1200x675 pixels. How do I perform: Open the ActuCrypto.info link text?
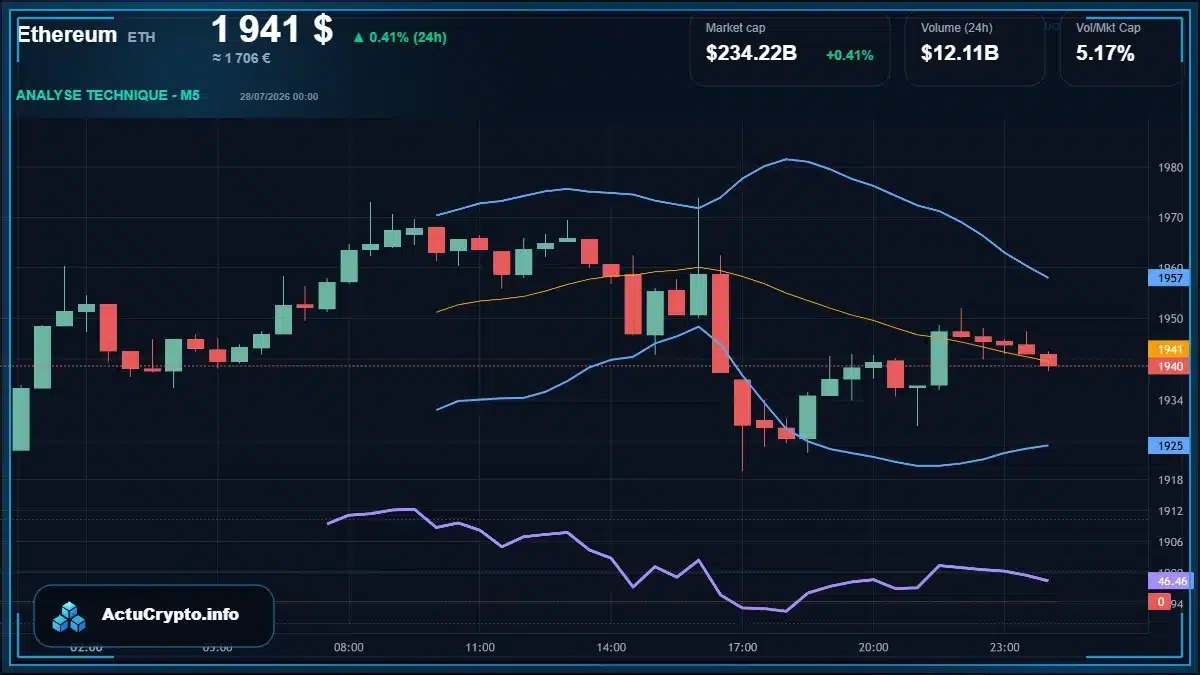coord(171,615)
